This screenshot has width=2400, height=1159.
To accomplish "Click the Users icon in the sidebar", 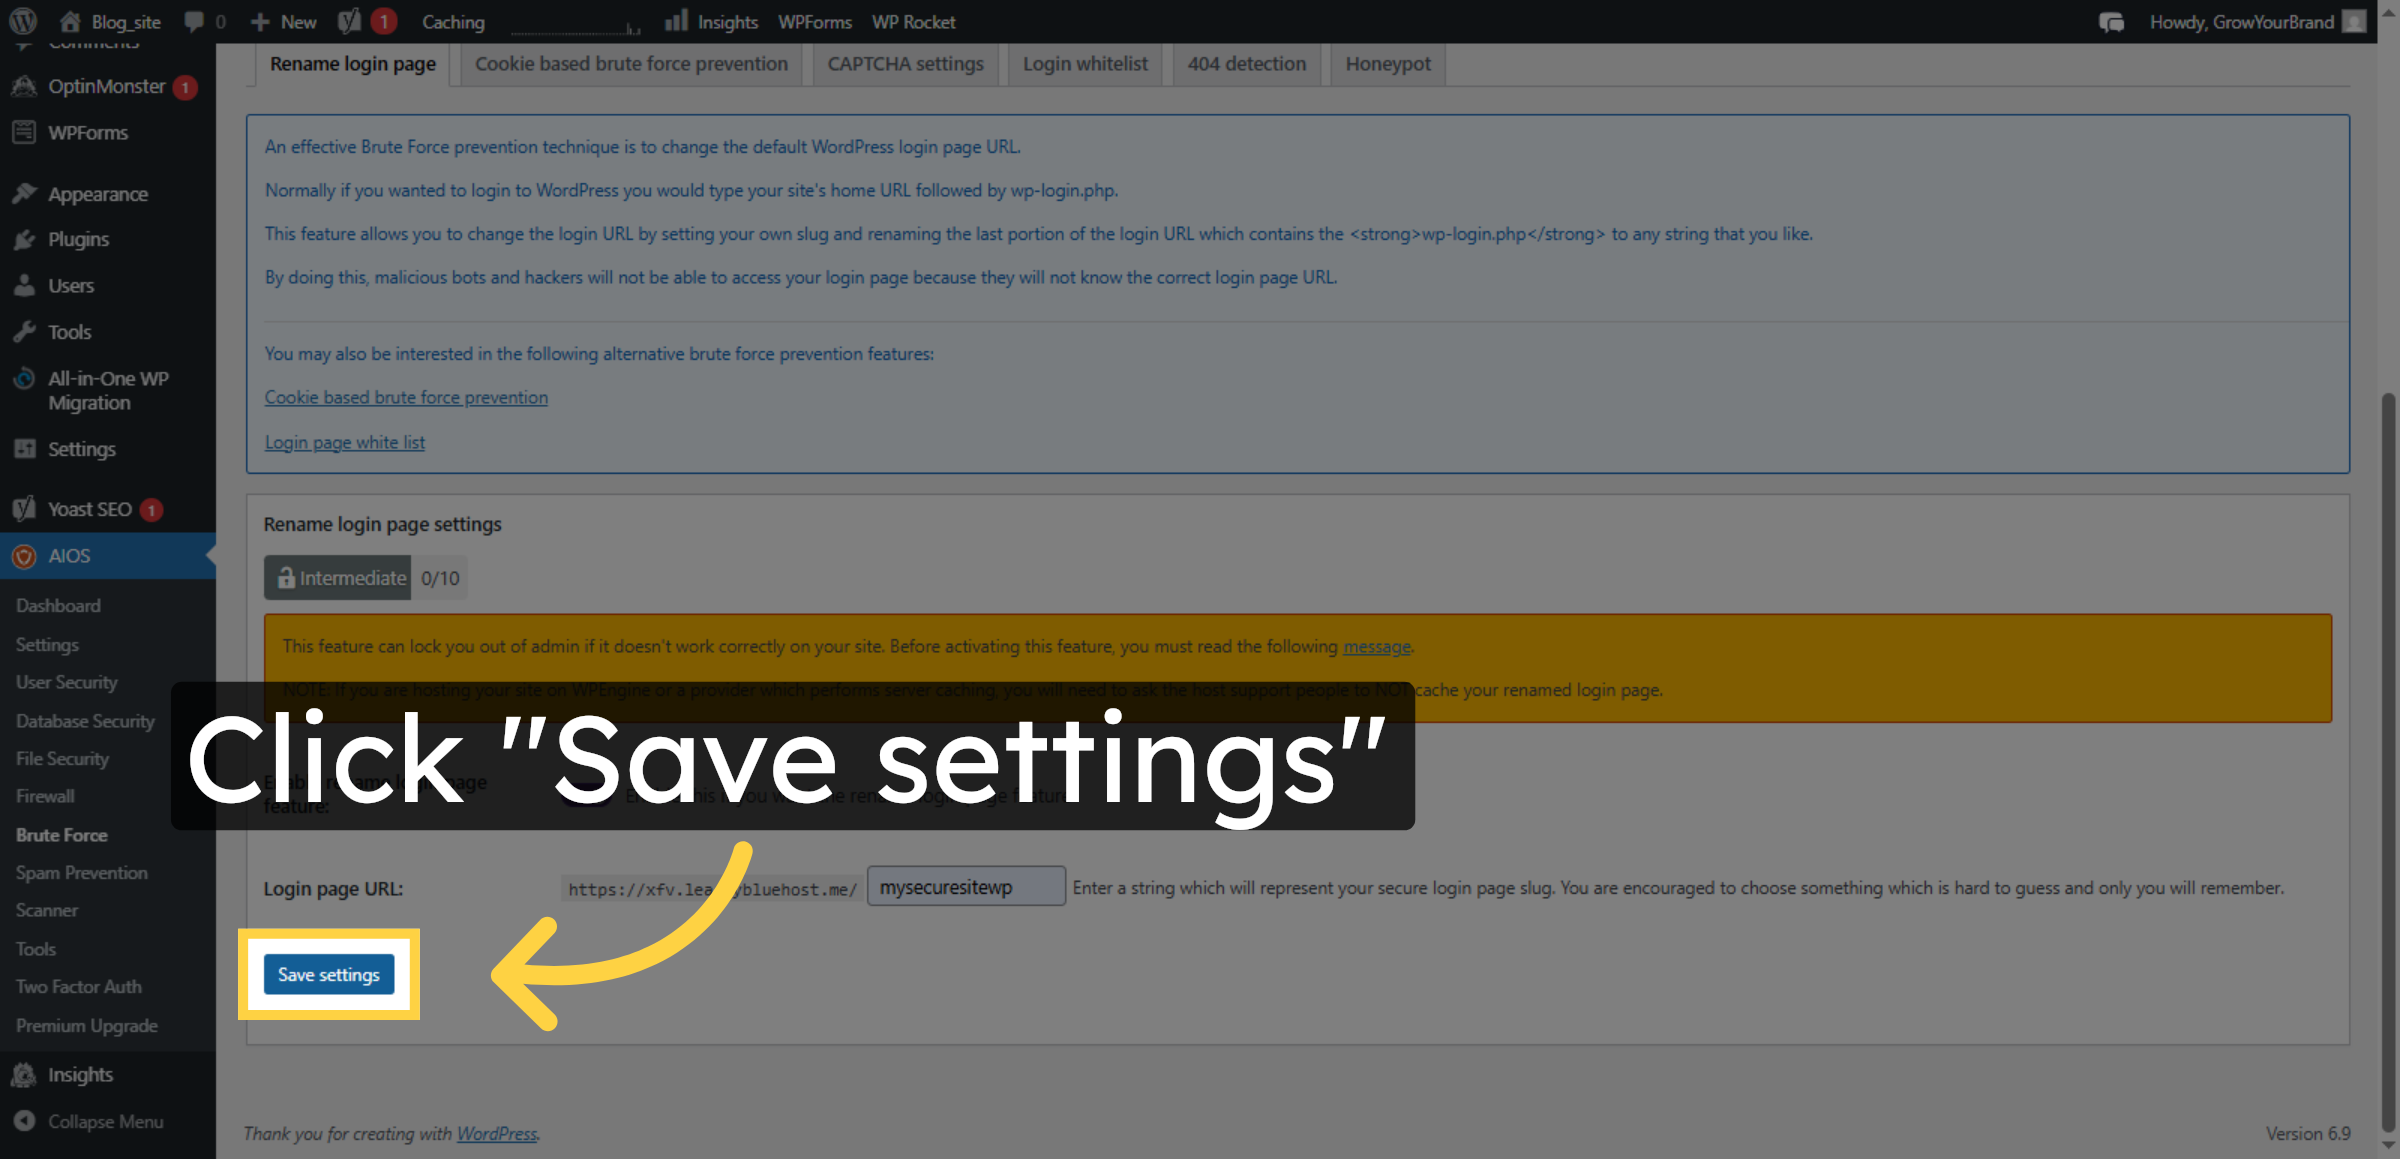I will tap(24, 285).
